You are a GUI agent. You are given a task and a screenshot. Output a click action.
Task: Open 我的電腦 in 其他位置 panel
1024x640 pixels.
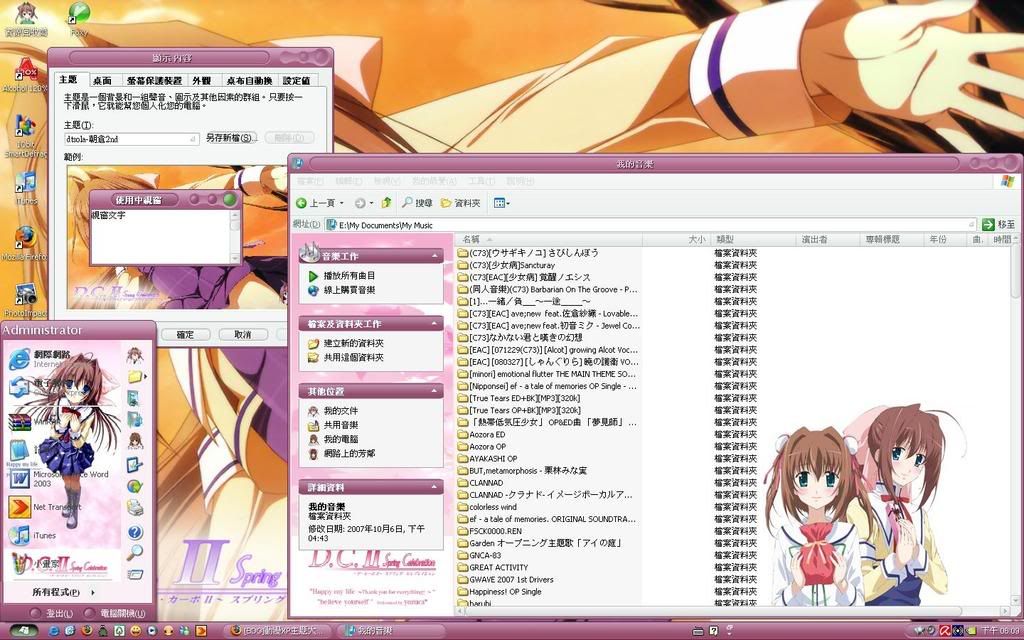[340, 440]
